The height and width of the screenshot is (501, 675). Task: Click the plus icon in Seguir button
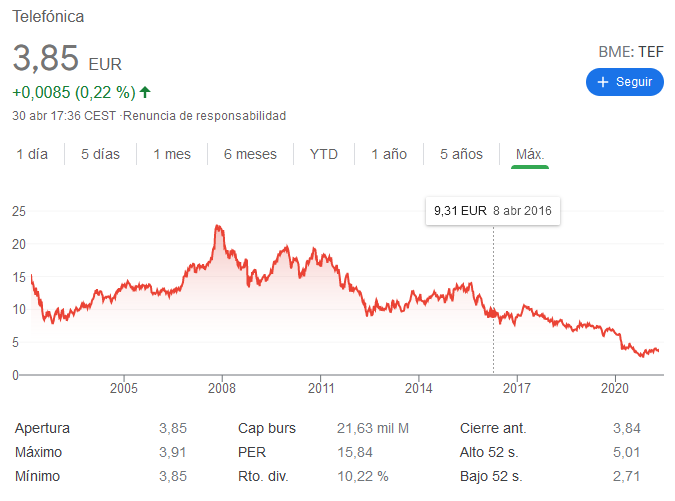603,82
